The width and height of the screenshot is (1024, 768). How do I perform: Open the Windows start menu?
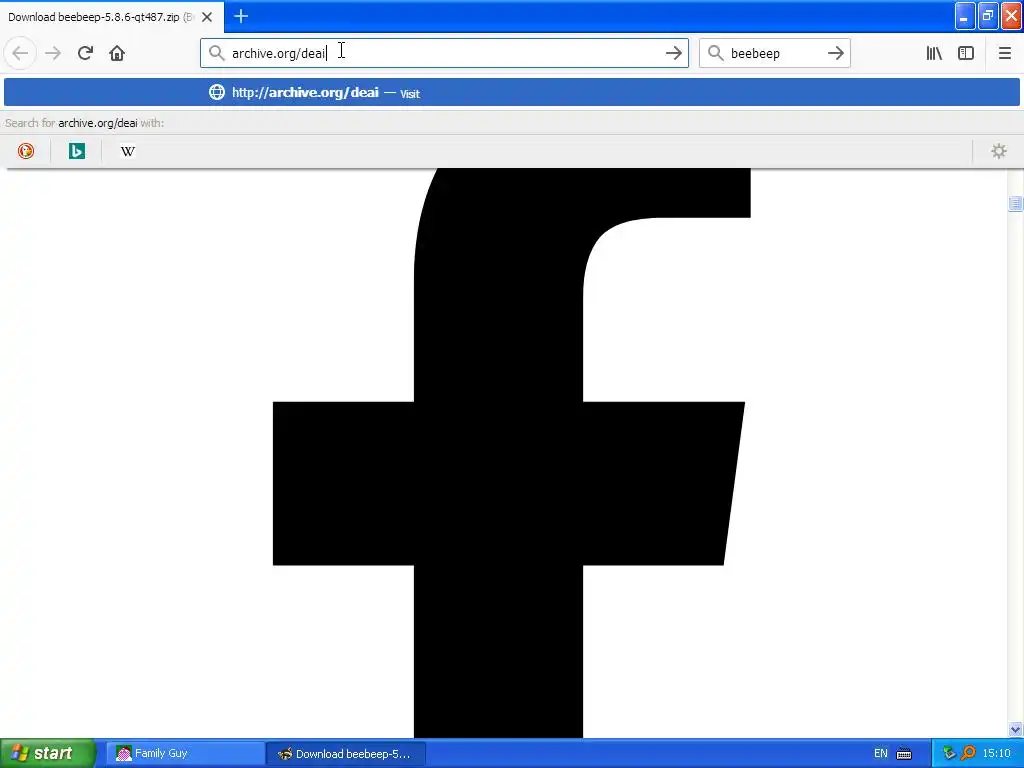(48, 753)
